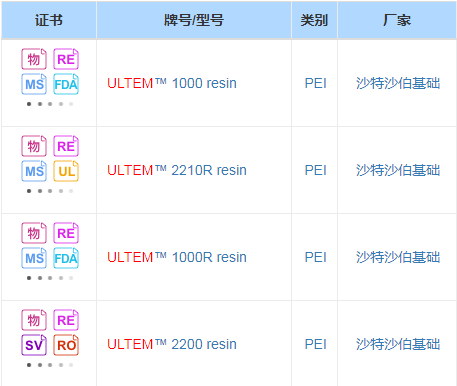Screen dimensions: 457x386
Task: Select the second carousel dot under ULTEM 1000 certificates
Action: [x=40, y=104]
